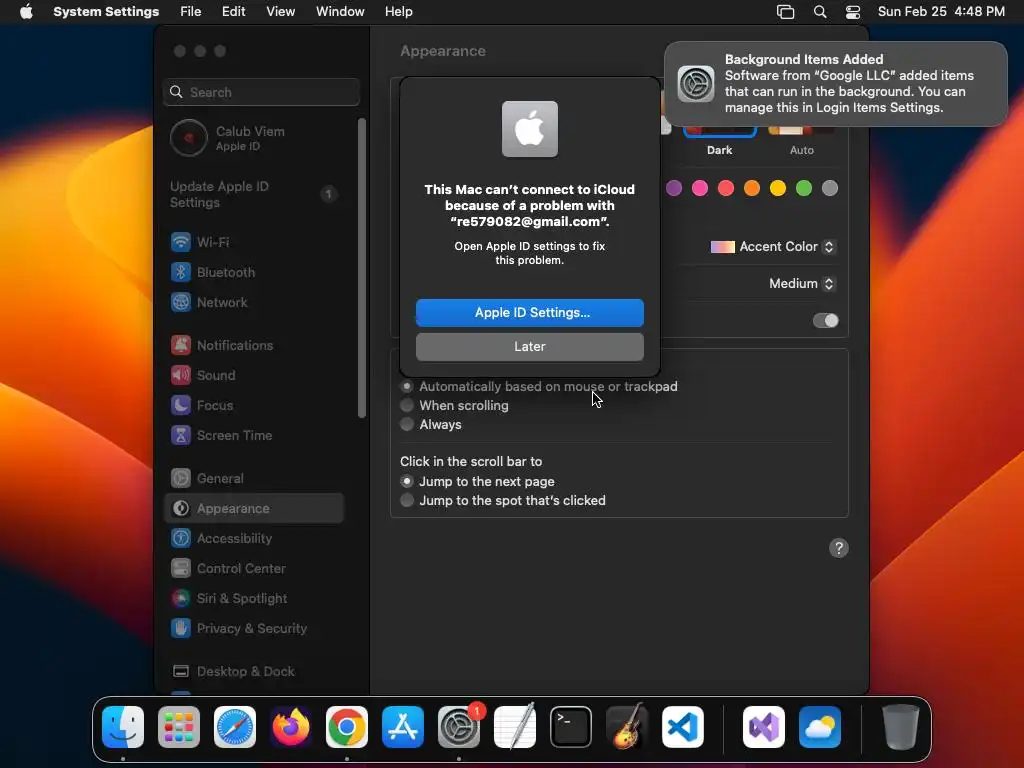
Task: Open the Apple menu
Action: pyautogui.click(x=26, y=12)
